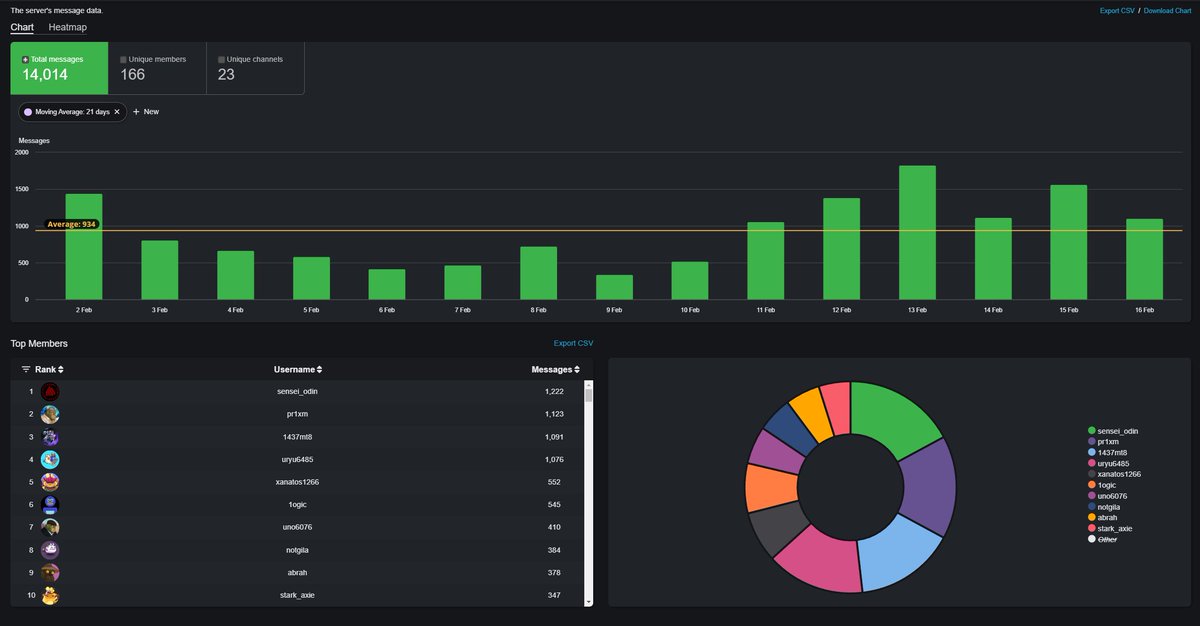Viewport: 1200px width, 626px height.
Task: Click Export CSV above the Top Members table
Action: coord(575,342)
